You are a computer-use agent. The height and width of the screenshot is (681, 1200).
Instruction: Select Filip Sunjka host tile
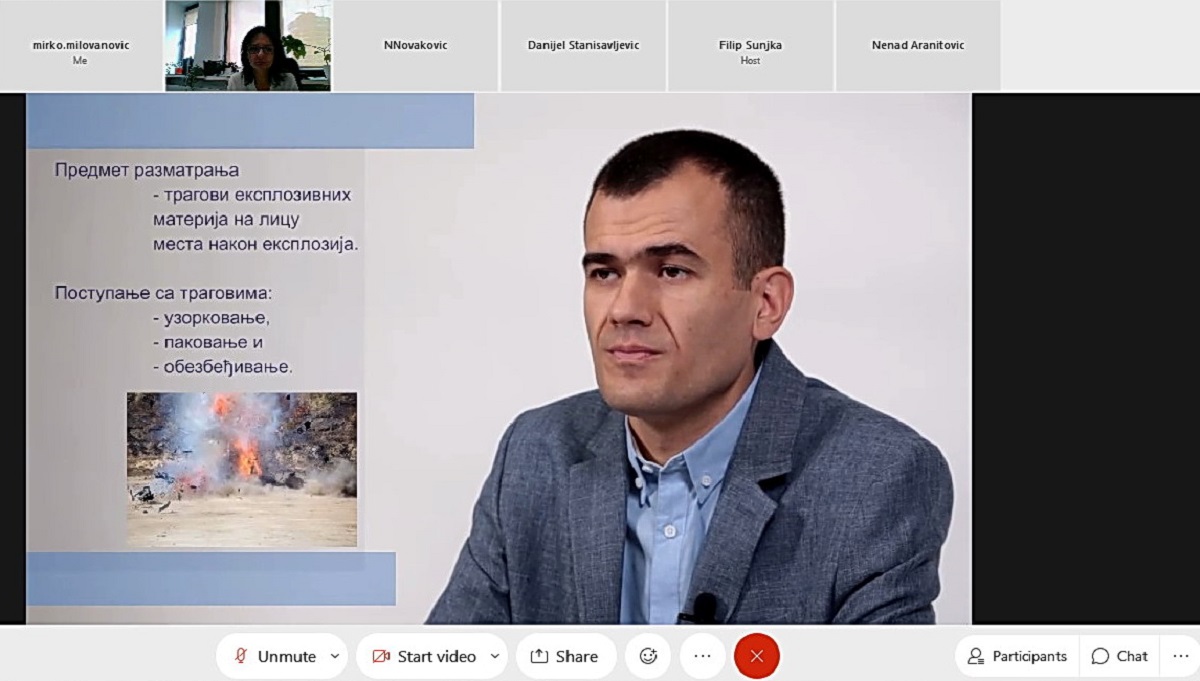[x=750, y=46]
